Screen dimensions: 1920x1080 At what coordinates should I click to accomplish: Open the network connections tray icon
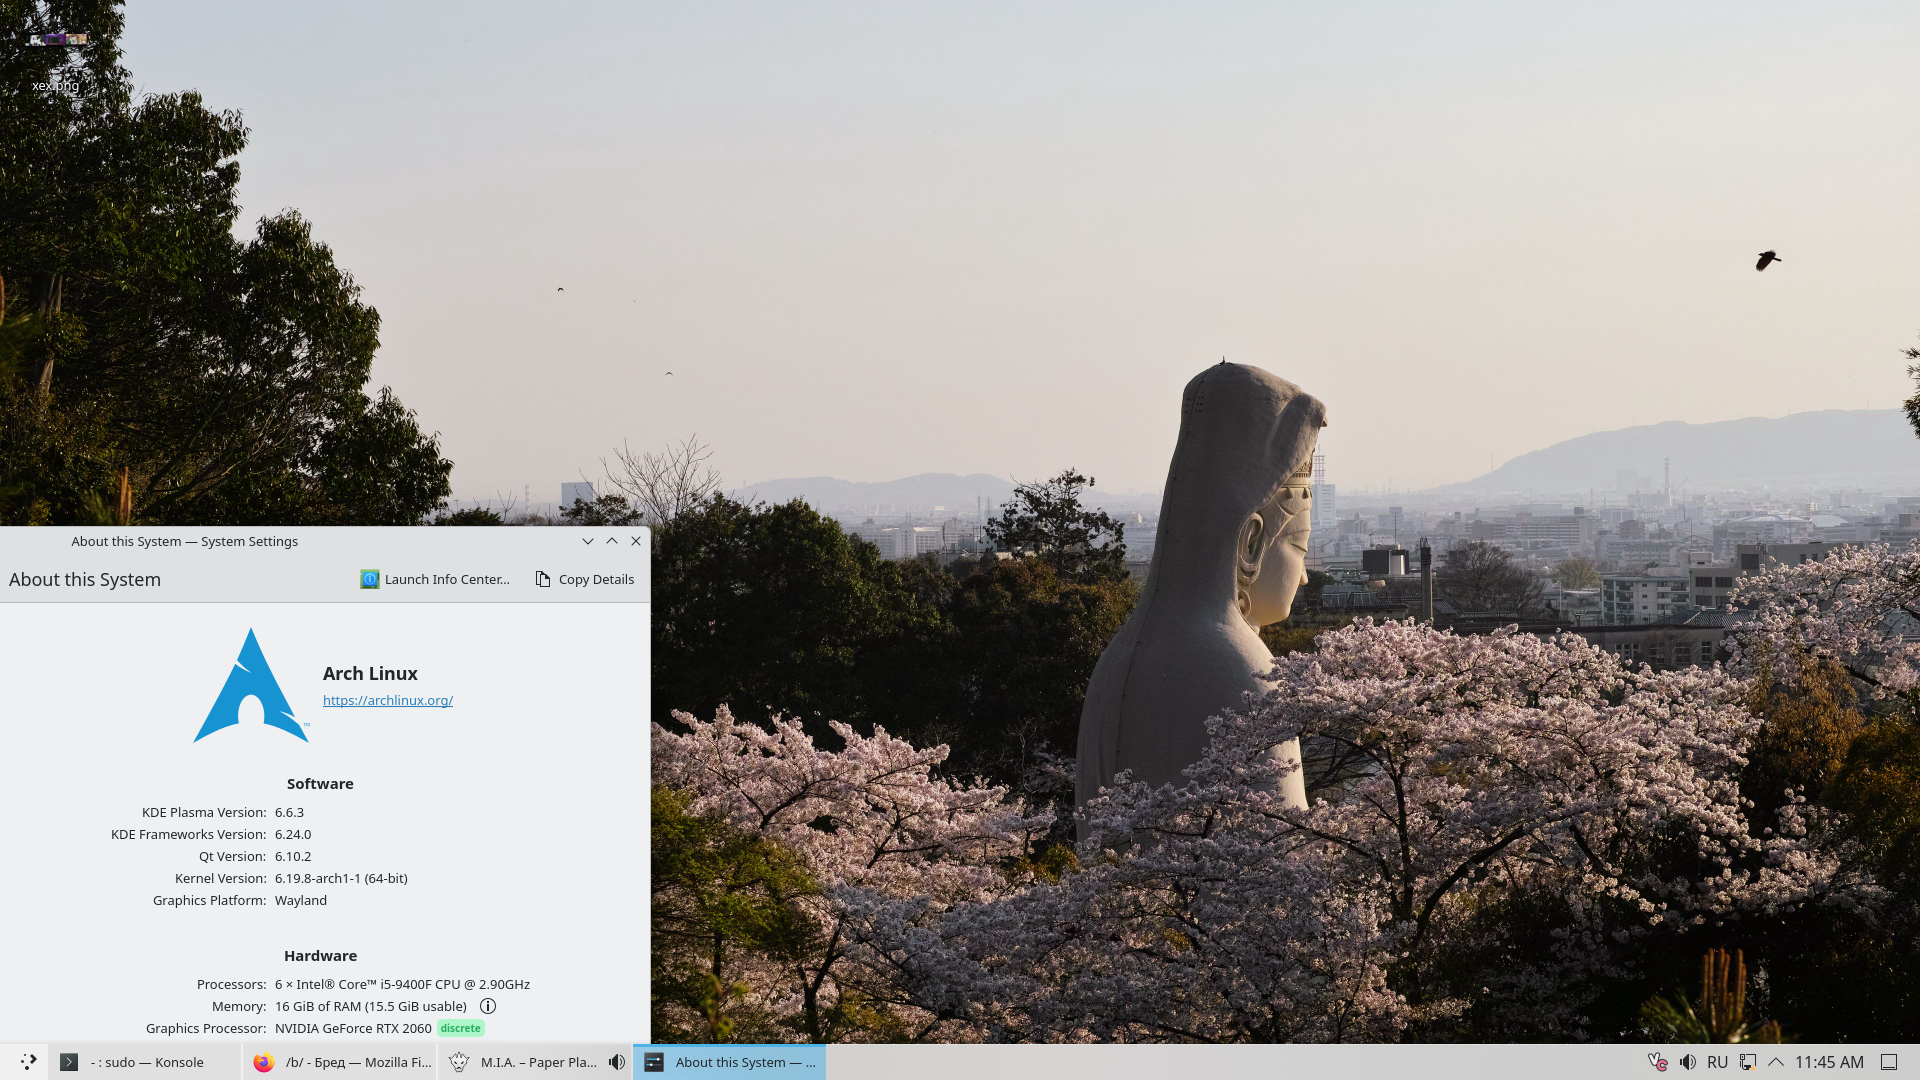point(1747,1062)
